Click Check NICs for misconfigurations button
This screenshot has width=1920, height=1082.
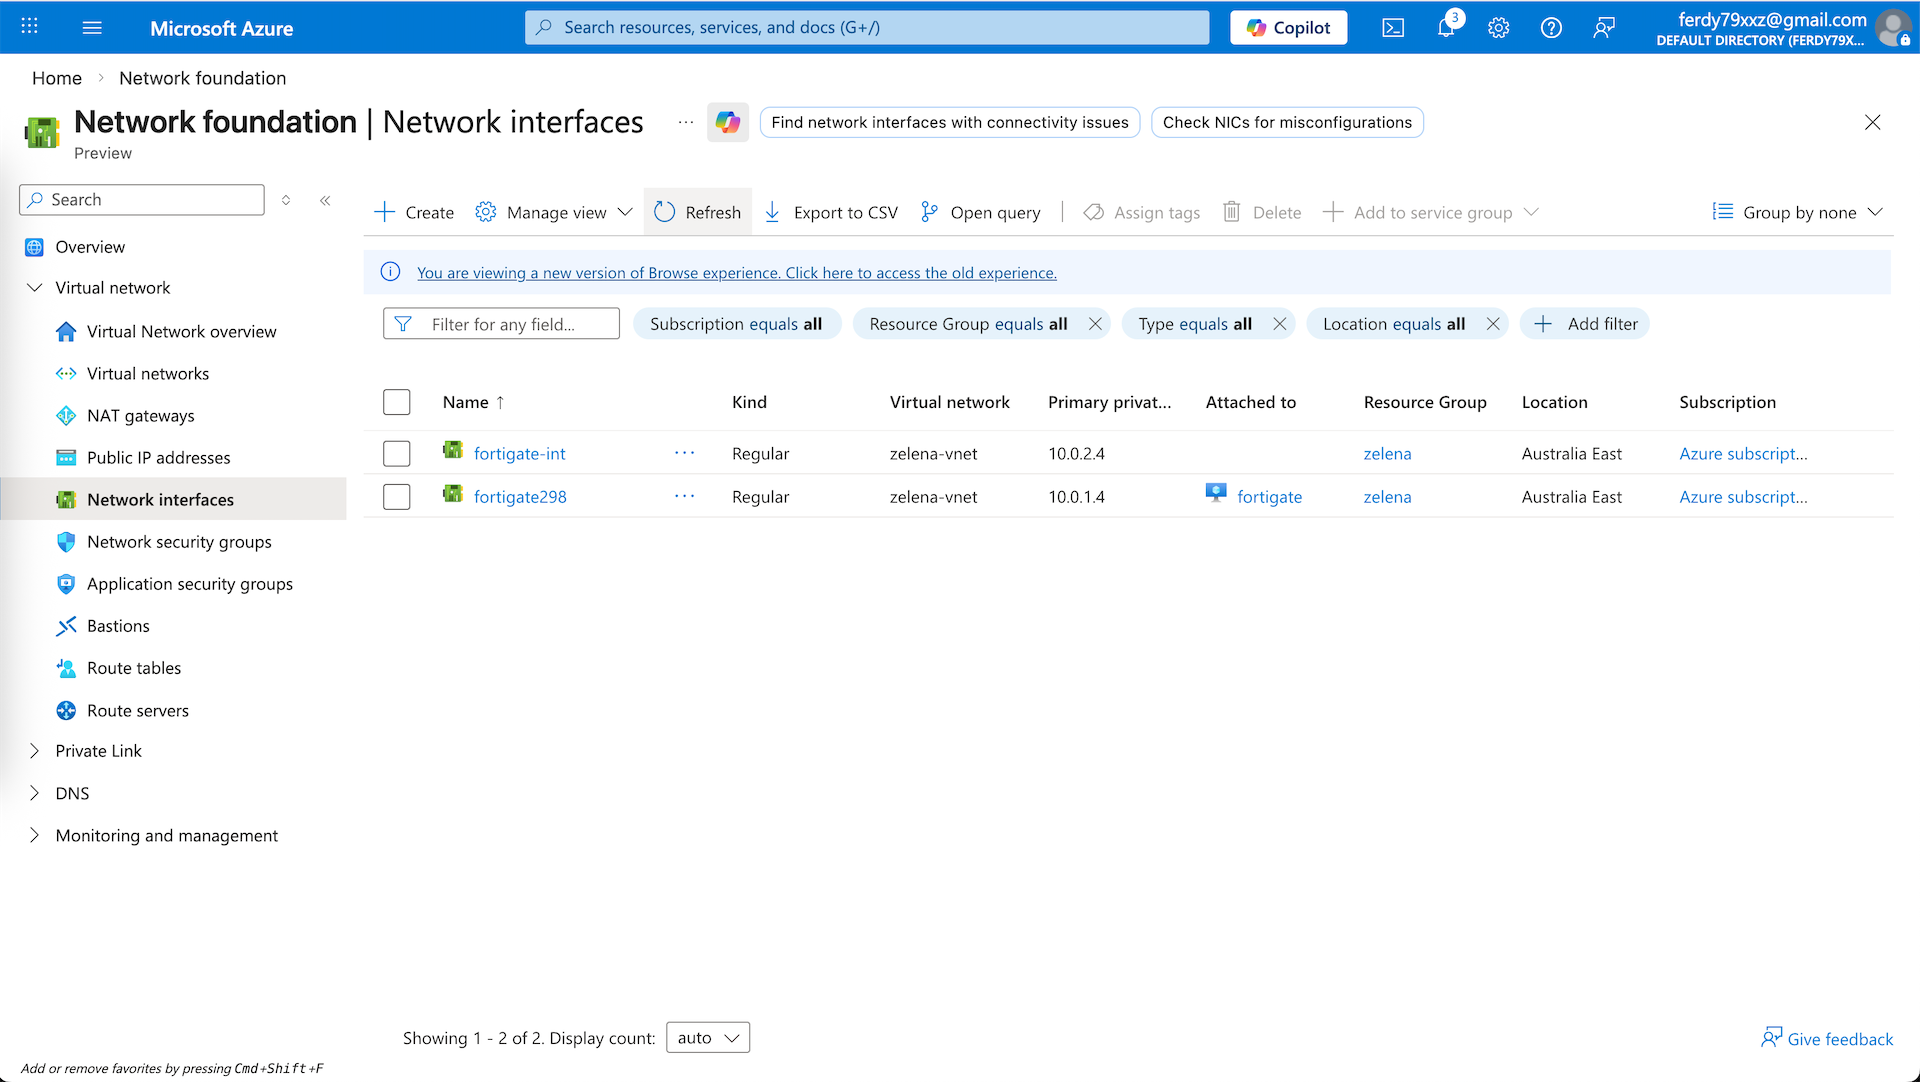(x=1287, y=122)
